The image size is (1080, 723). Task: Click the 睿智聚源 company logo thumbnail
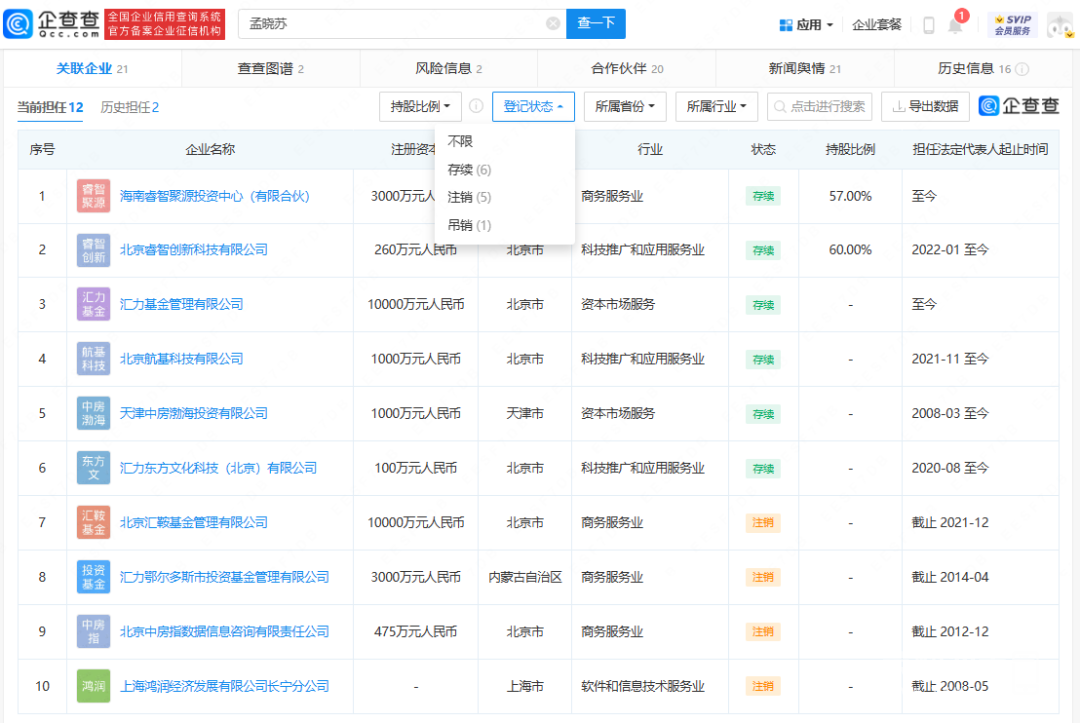coord(92,196)
